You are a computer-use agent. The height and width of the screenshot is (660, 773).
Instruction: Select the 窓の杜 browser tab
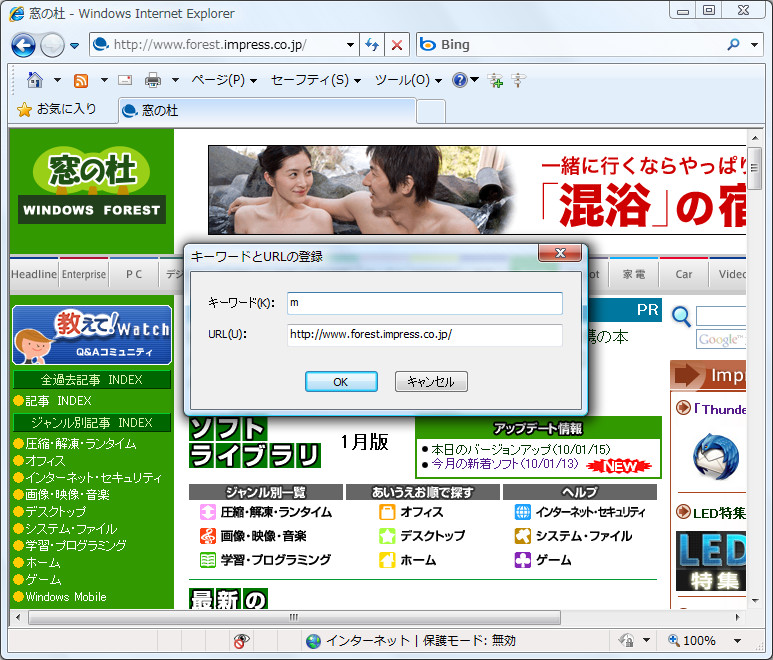pos(267,110)
